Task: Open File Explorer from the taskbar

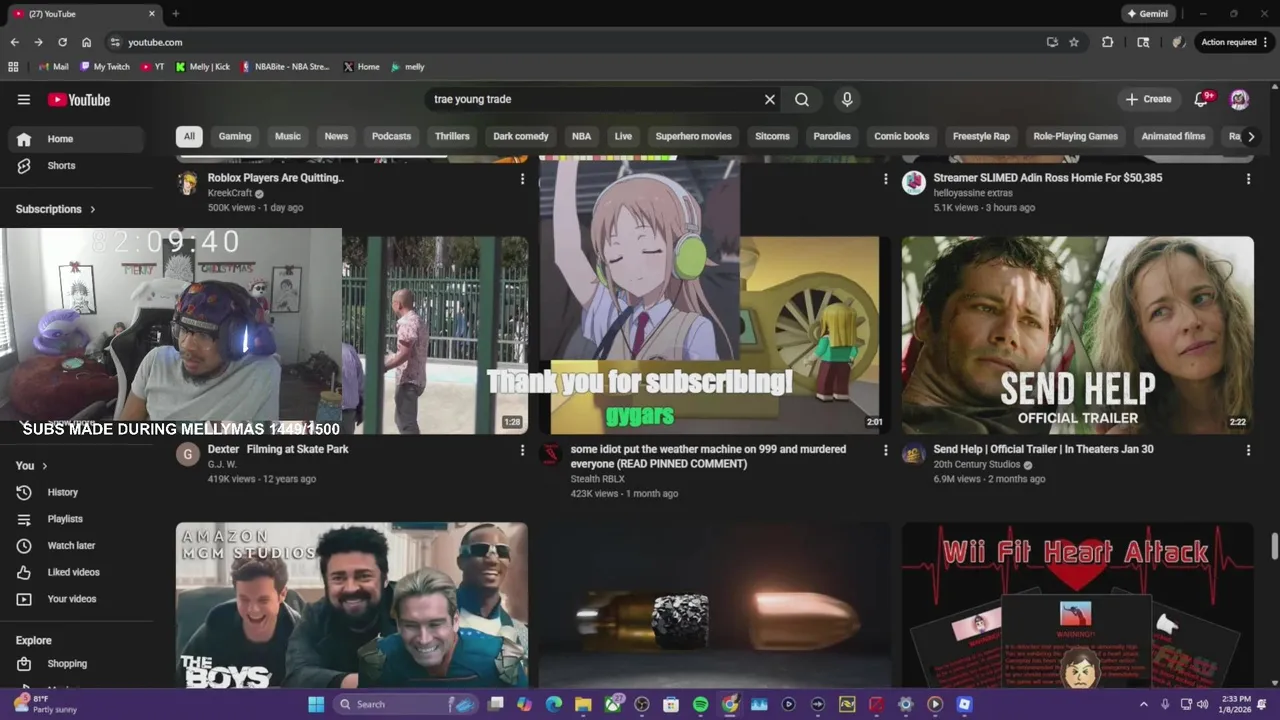Action: click(x=583, y=704)
